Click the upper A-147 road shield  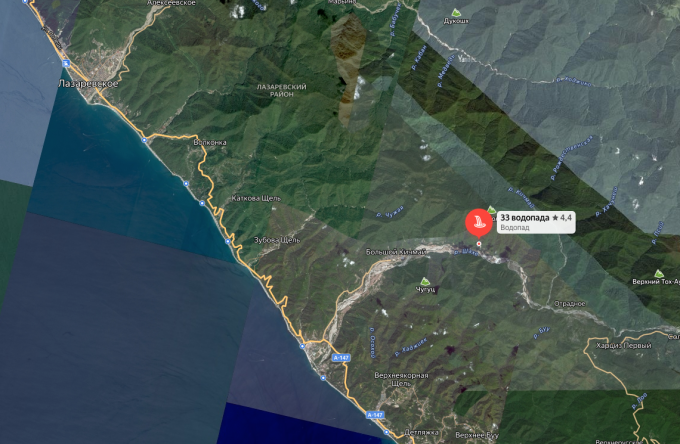[x=341, y=358]
